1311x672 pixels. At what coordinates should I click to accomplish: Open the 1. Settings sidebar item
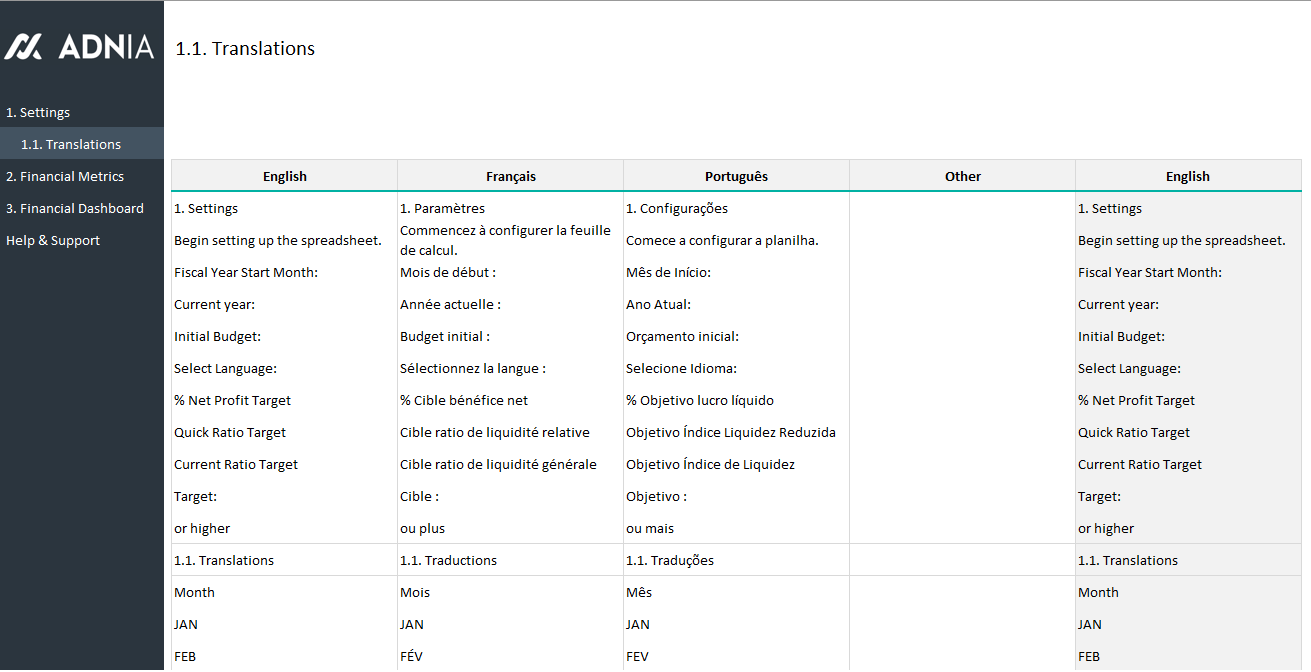point(38,112)
